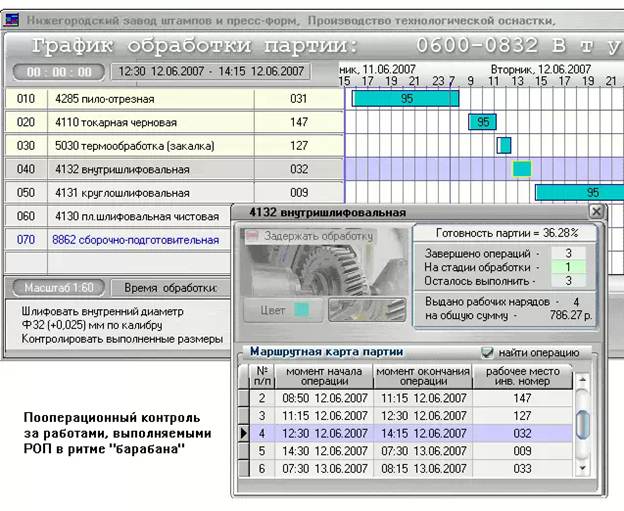Select operation row 050 круглошлифовальная
The width and height of the screenshot is (624, 511).
point(174,193)
